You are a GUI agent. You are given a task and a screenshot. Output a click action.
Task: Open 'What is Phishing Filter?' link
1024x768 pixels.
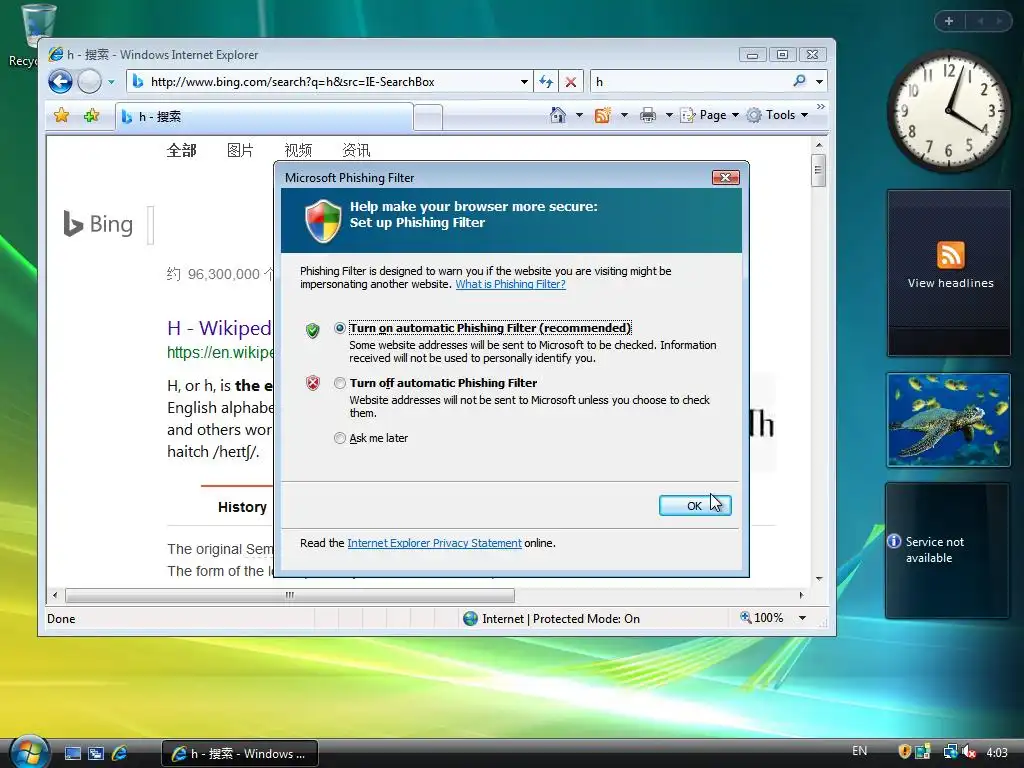[511, 284]
